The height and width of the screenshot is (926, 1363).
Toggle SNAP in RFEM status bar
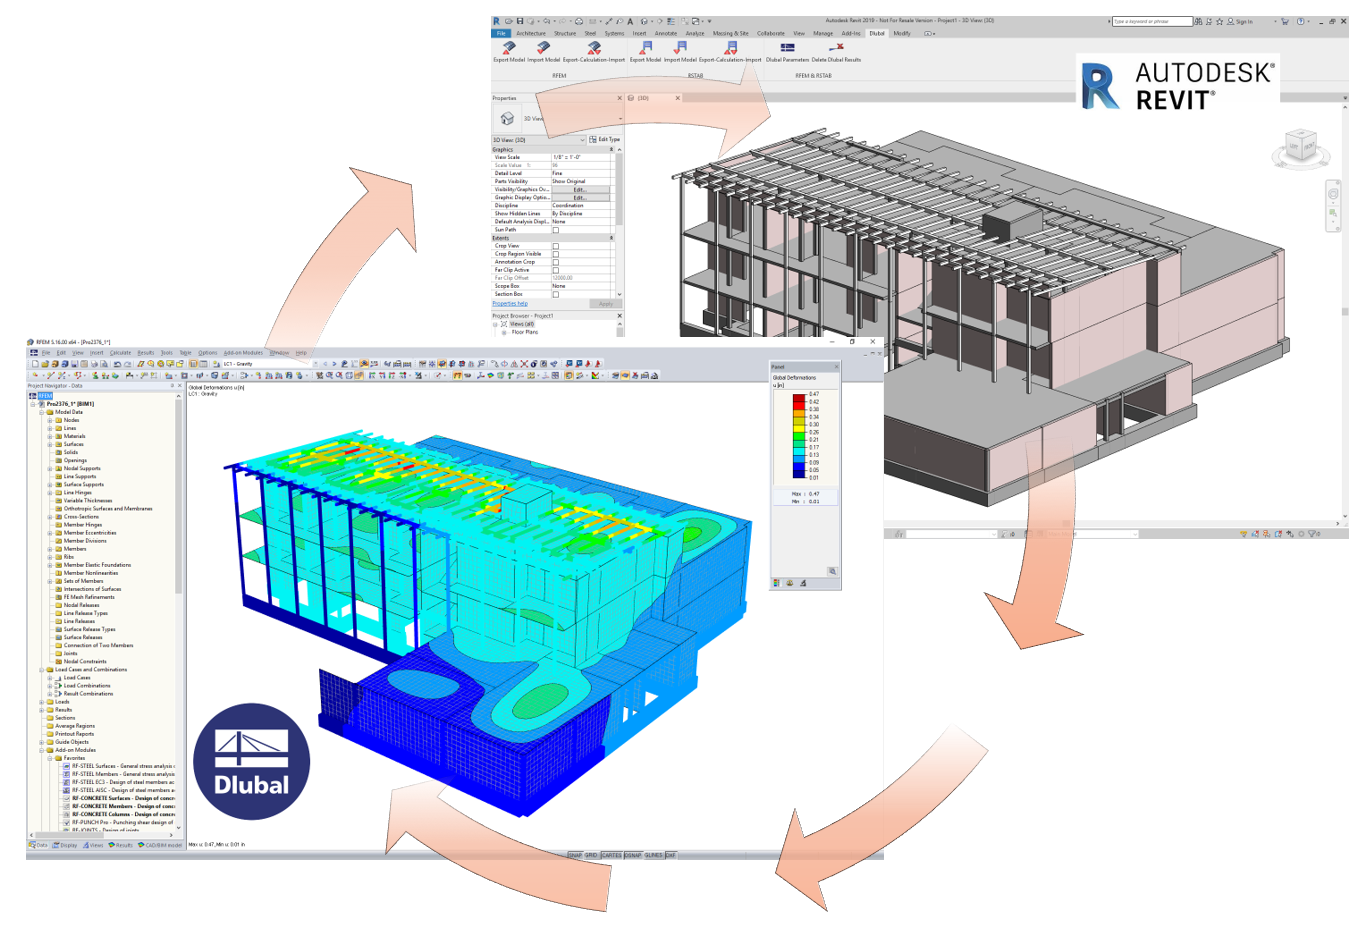[575, 855]
